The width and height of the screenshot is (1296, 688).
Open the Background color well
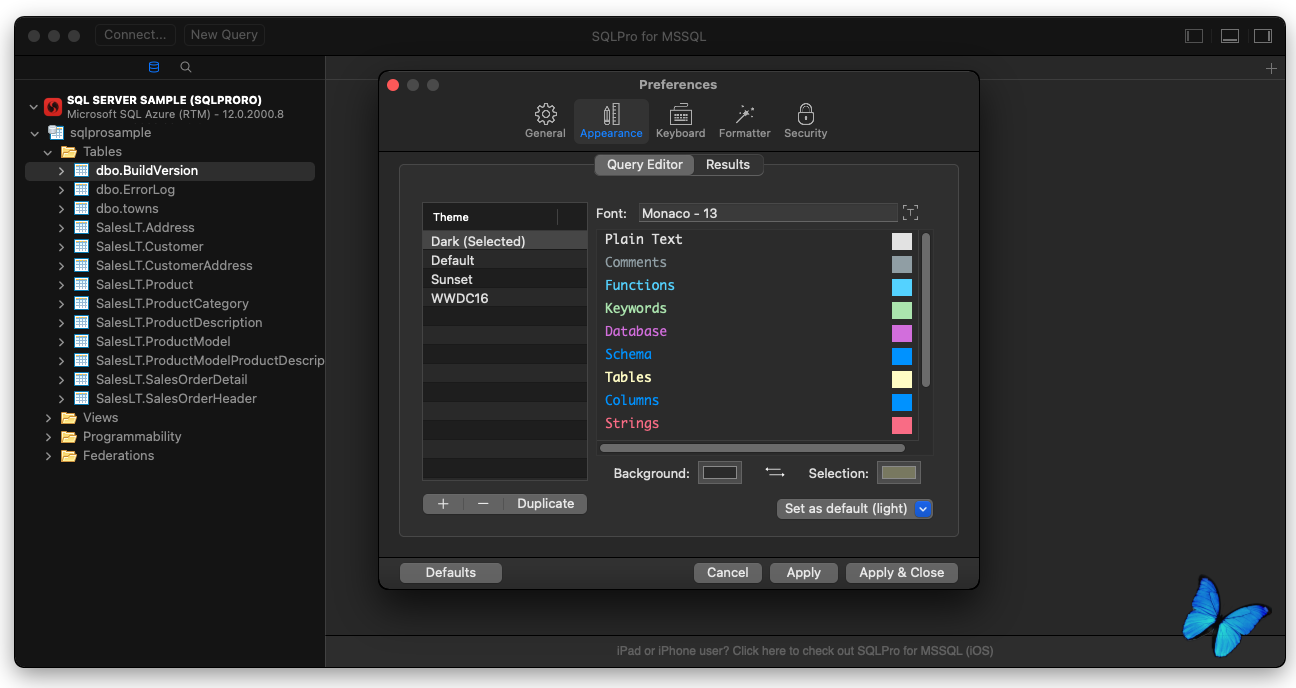(x=720, y=473)
